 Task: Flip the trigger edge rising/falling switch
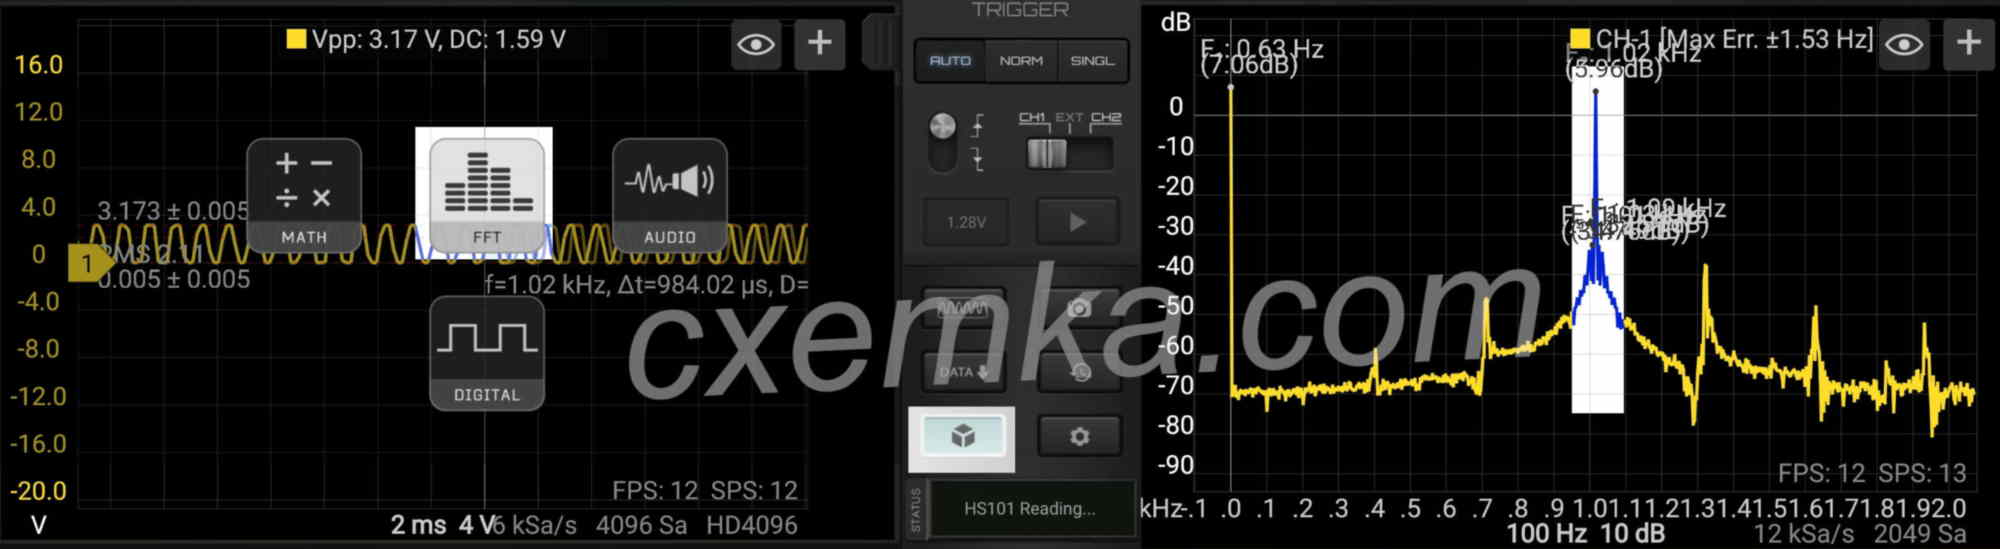pyautogui.click(x=943, y=142)
